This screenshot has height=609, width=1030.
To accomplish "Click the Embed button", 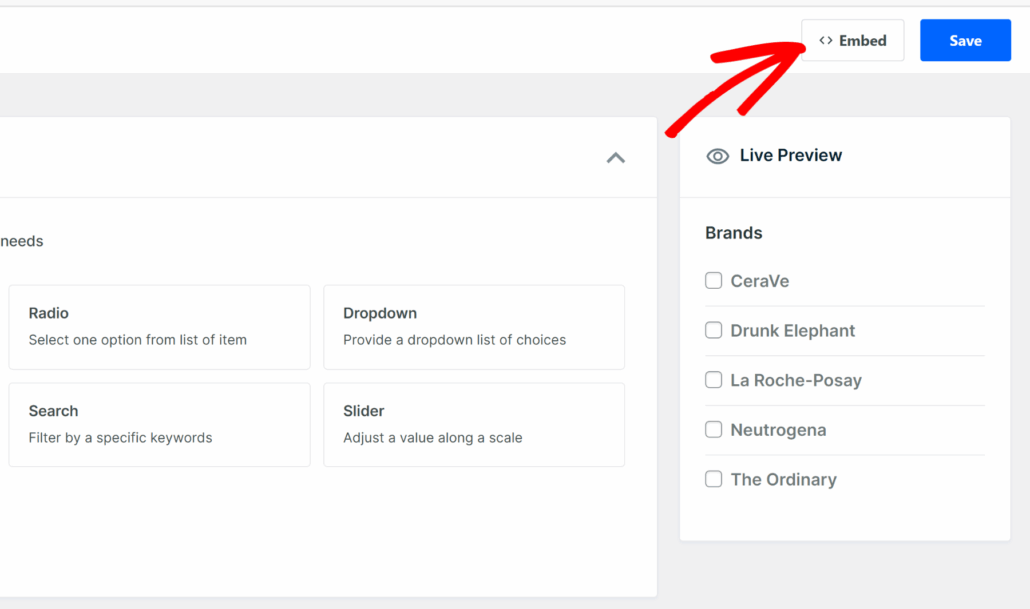I will tap(852, 40).
